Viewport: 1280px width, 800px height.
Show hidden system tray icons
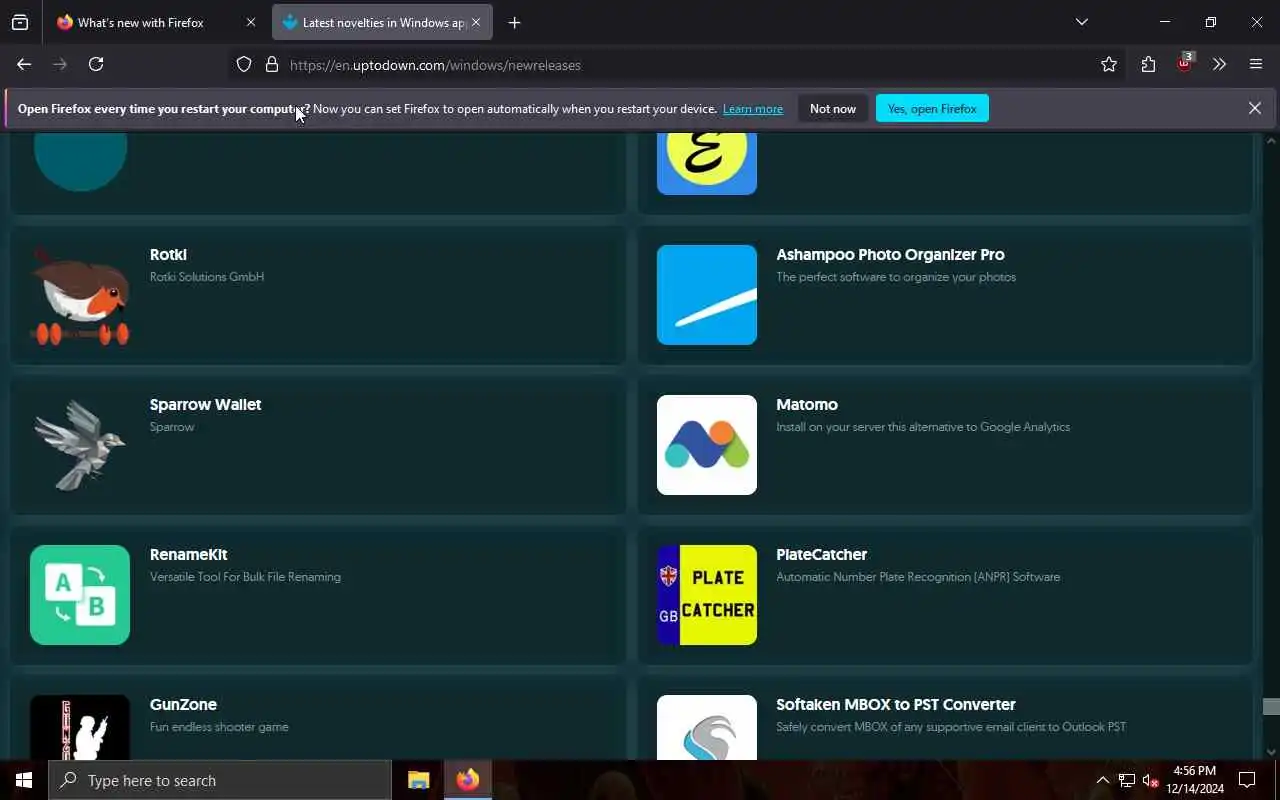1103,781
